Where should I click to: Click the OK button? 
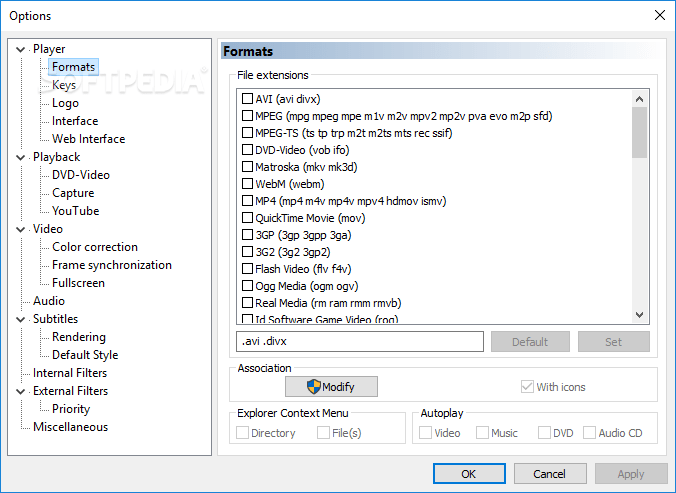pyautogui.click(x=469, y=474)
